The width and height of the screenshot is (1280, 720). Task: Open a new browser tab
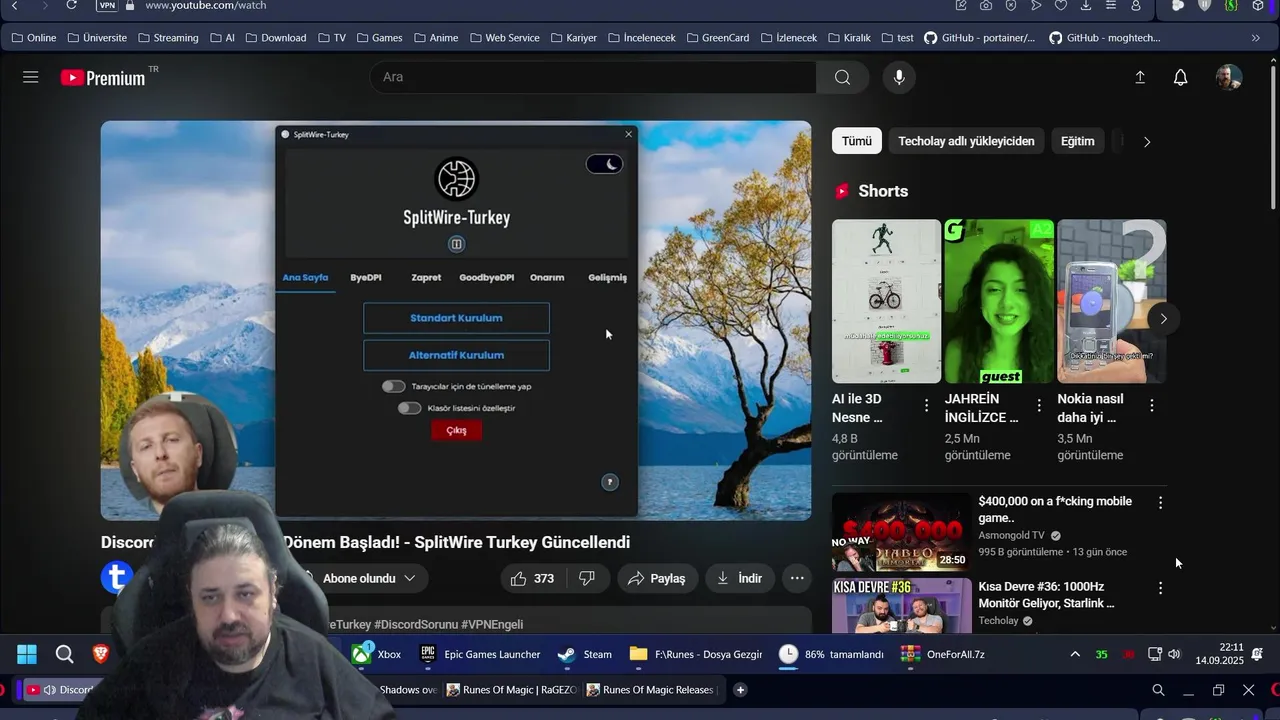(740, 690)
